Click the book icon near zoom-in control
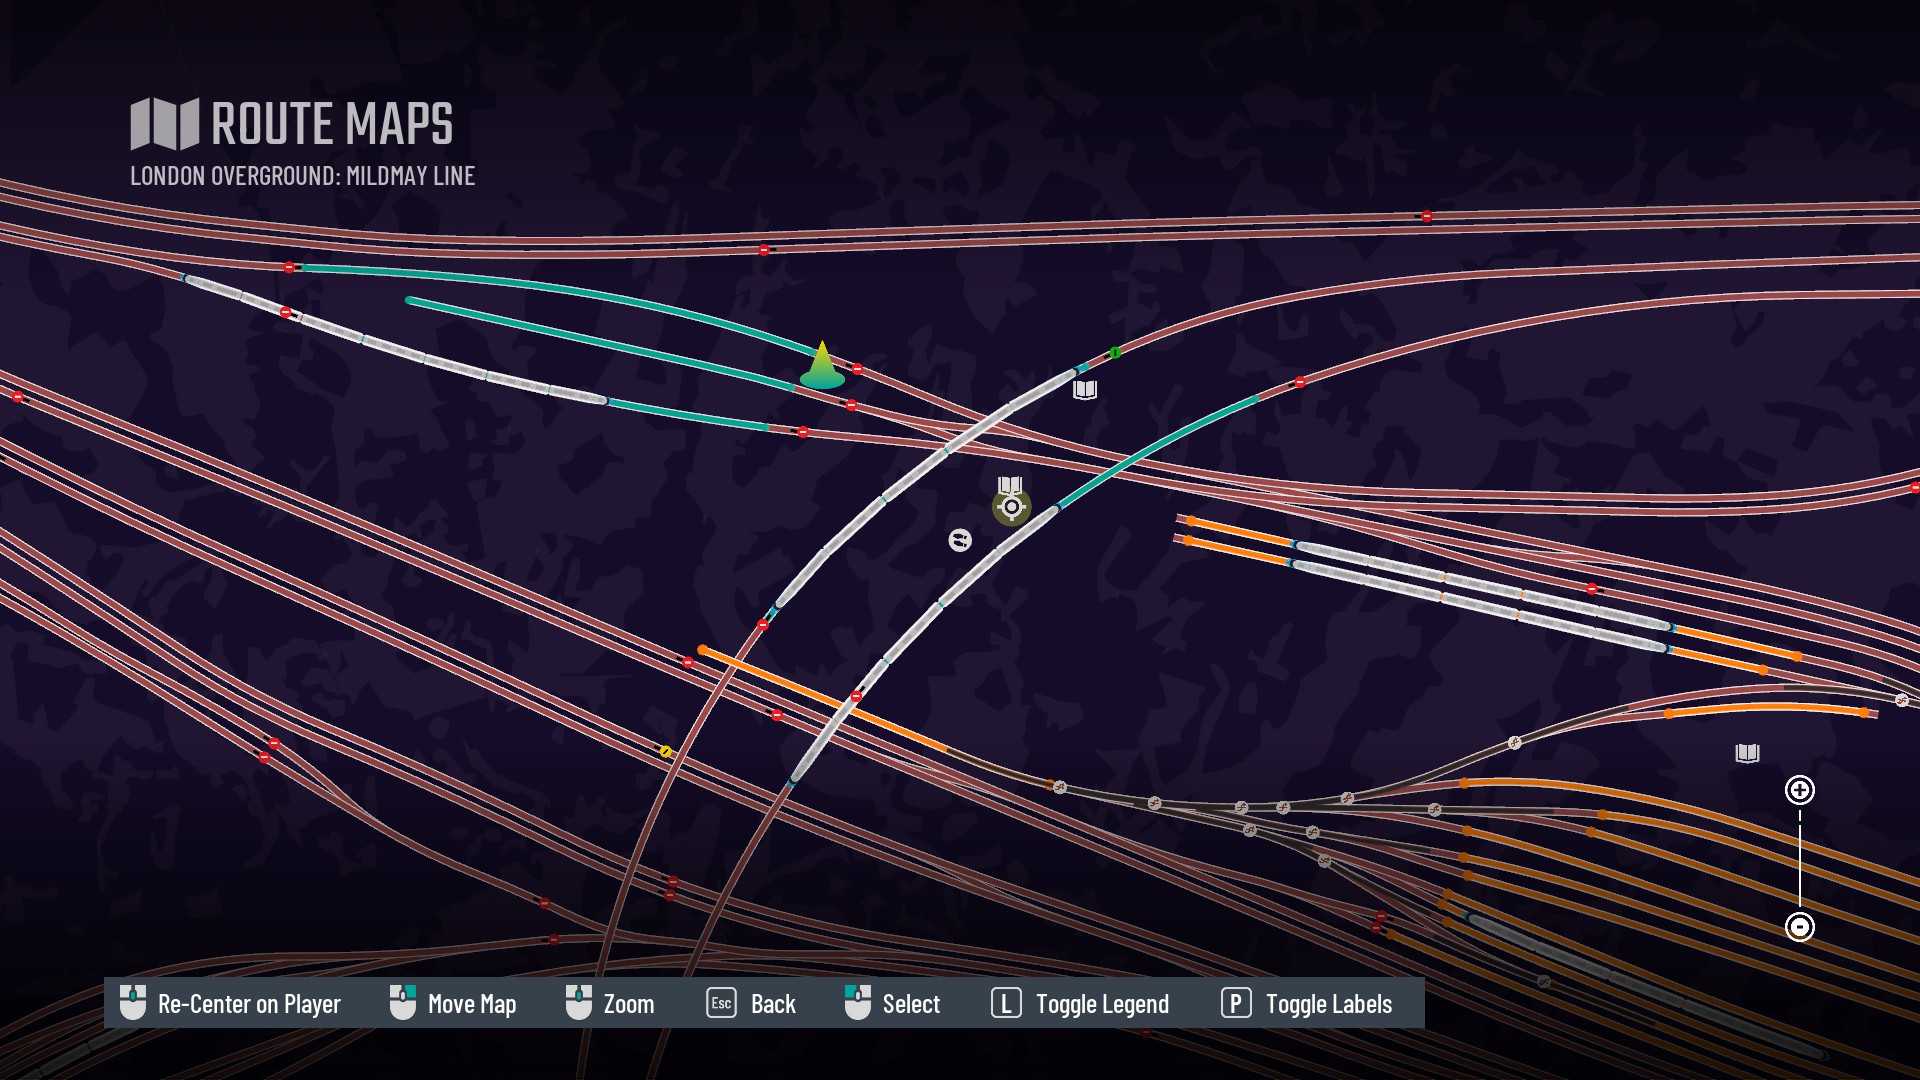This screenshot has height=1080, width=1920. click(x=1747, y=753)
